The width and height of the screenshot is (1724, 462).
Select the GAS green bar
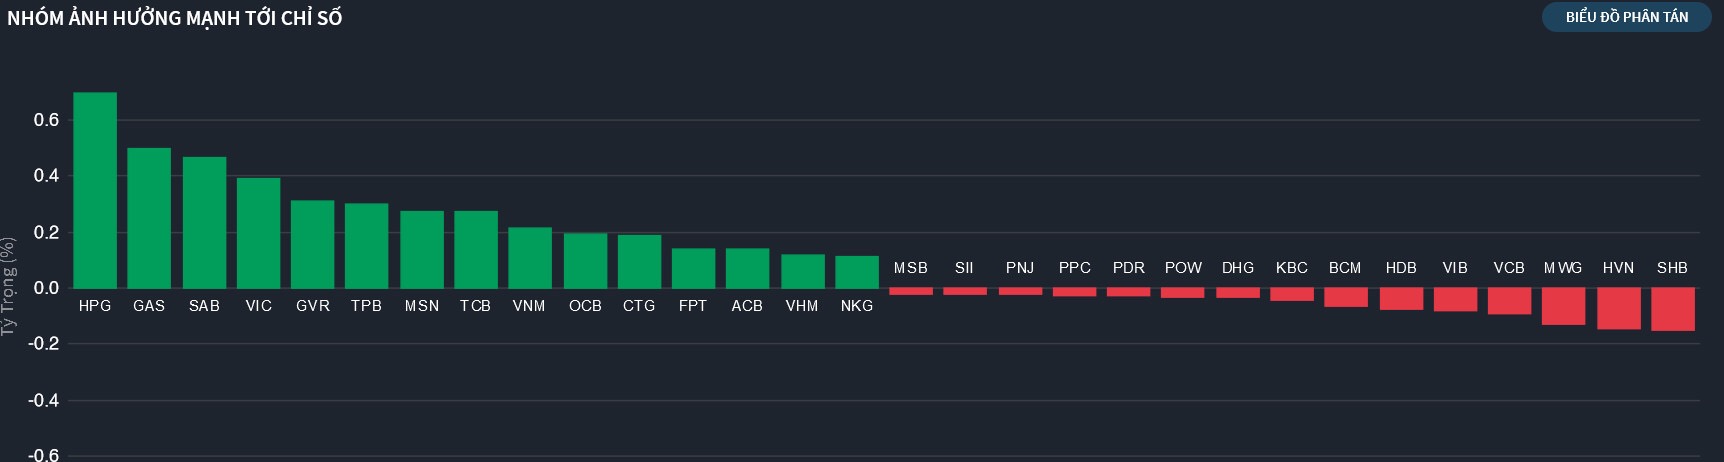click(x=149, y=218)
